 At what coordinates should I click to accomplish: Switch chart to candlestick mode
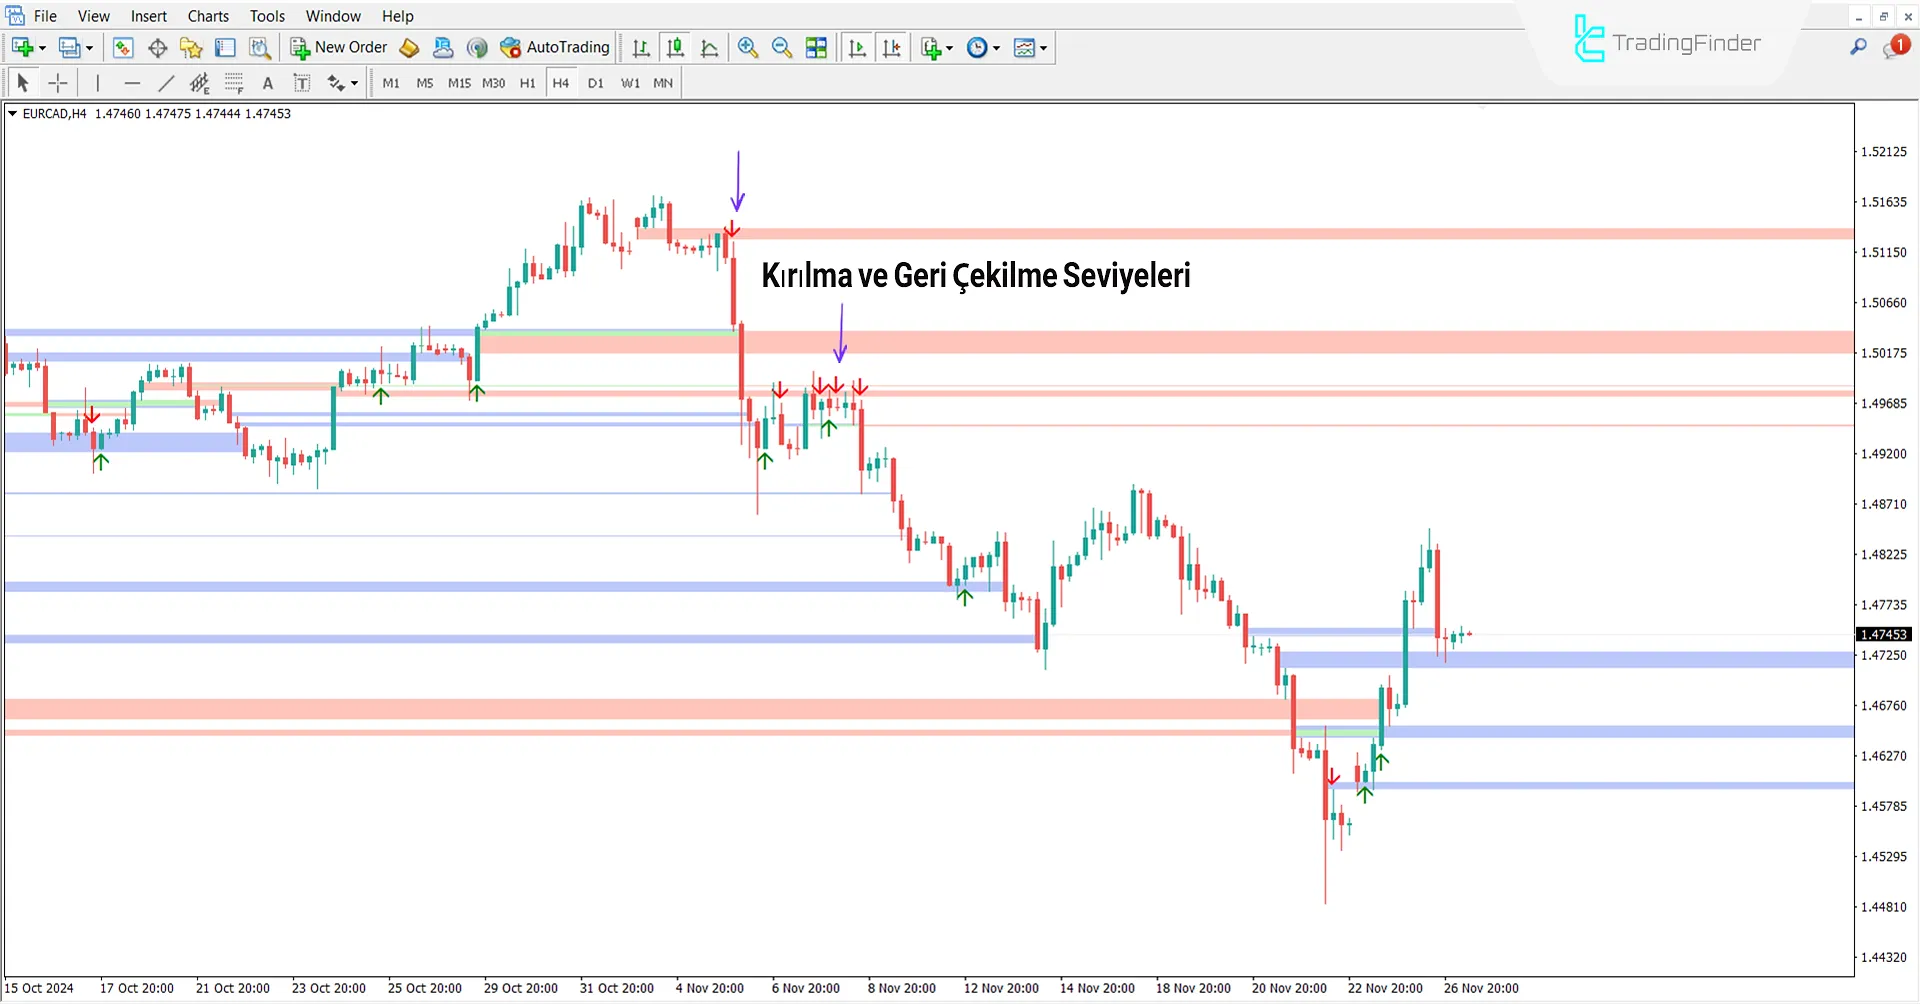click(675, 48)
